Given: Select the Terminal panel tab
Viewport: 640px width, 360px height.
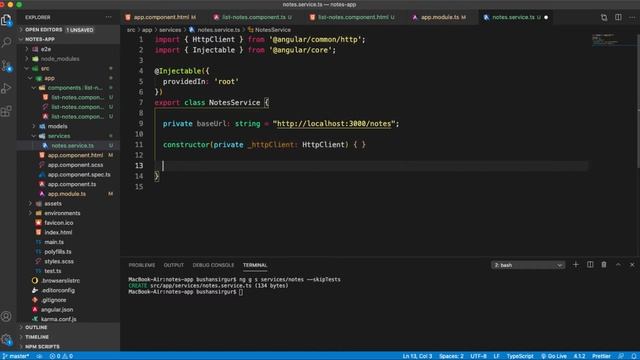Looking at the screenshot, I should pyautogui.click(x=255, y=265).
